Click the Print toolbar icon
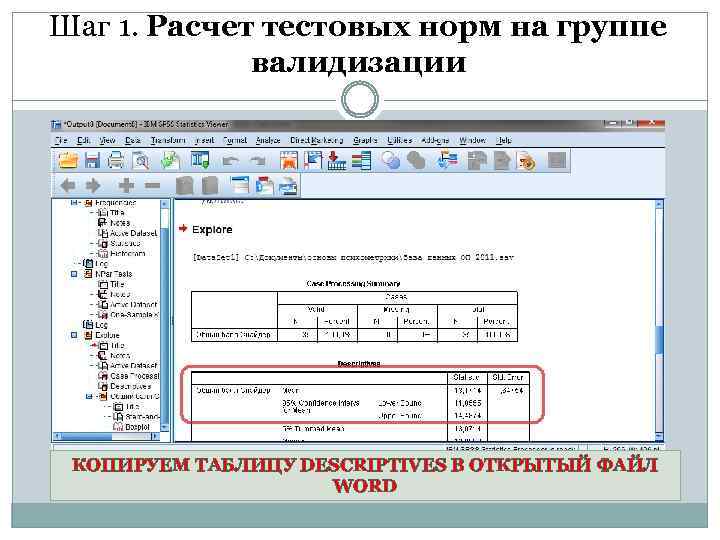This screenshot has height=540, width=720. [116, 161]
